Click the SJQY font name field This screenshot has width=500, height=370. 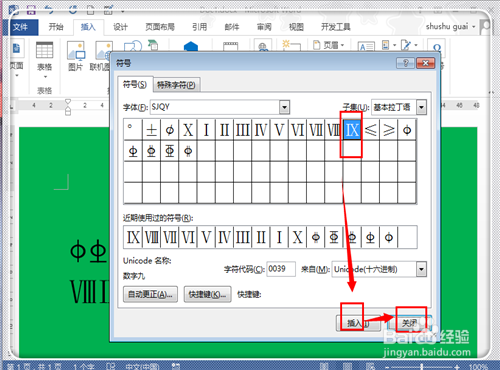pyautogui.click(x=215, y=107)
